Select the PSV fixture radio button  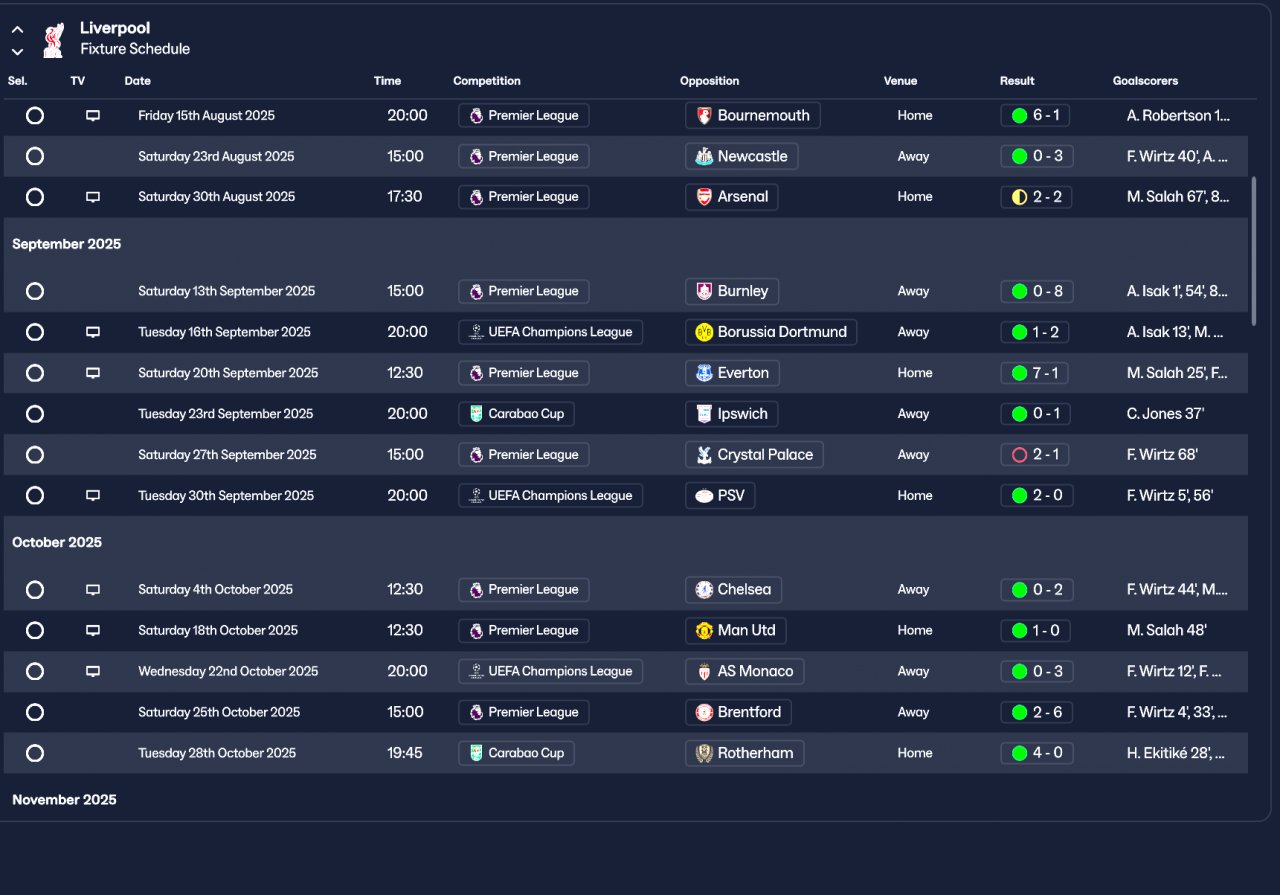(35, 496)
